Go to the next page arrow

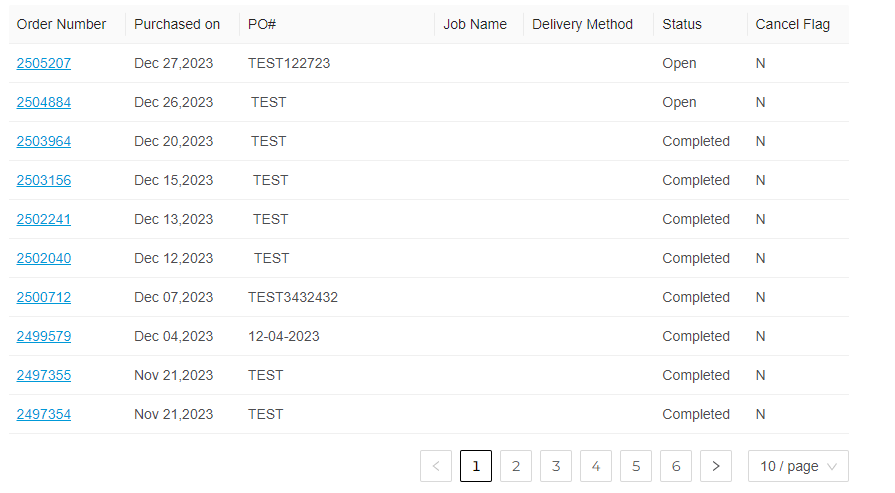pyautogui.click(x=716, y=466)
